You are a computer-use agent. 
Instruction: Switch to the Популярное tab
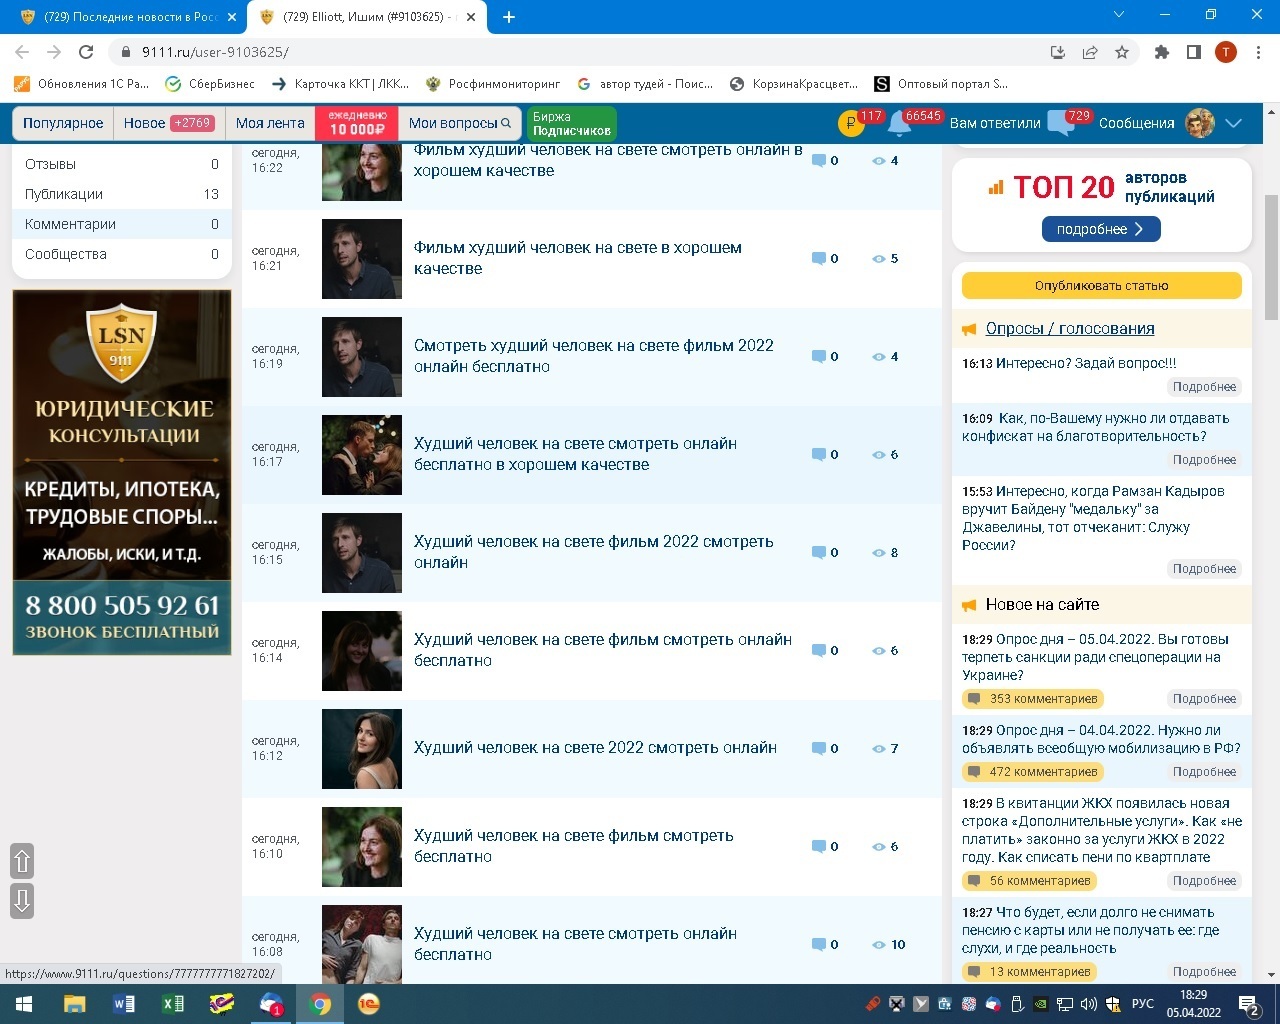63,123
